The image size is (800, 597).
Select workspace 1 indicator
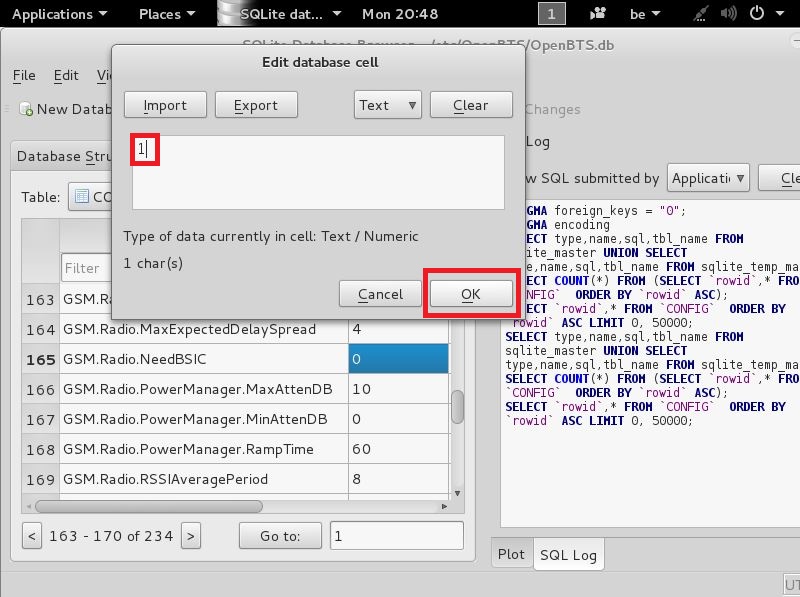click(x=552, y=14)
